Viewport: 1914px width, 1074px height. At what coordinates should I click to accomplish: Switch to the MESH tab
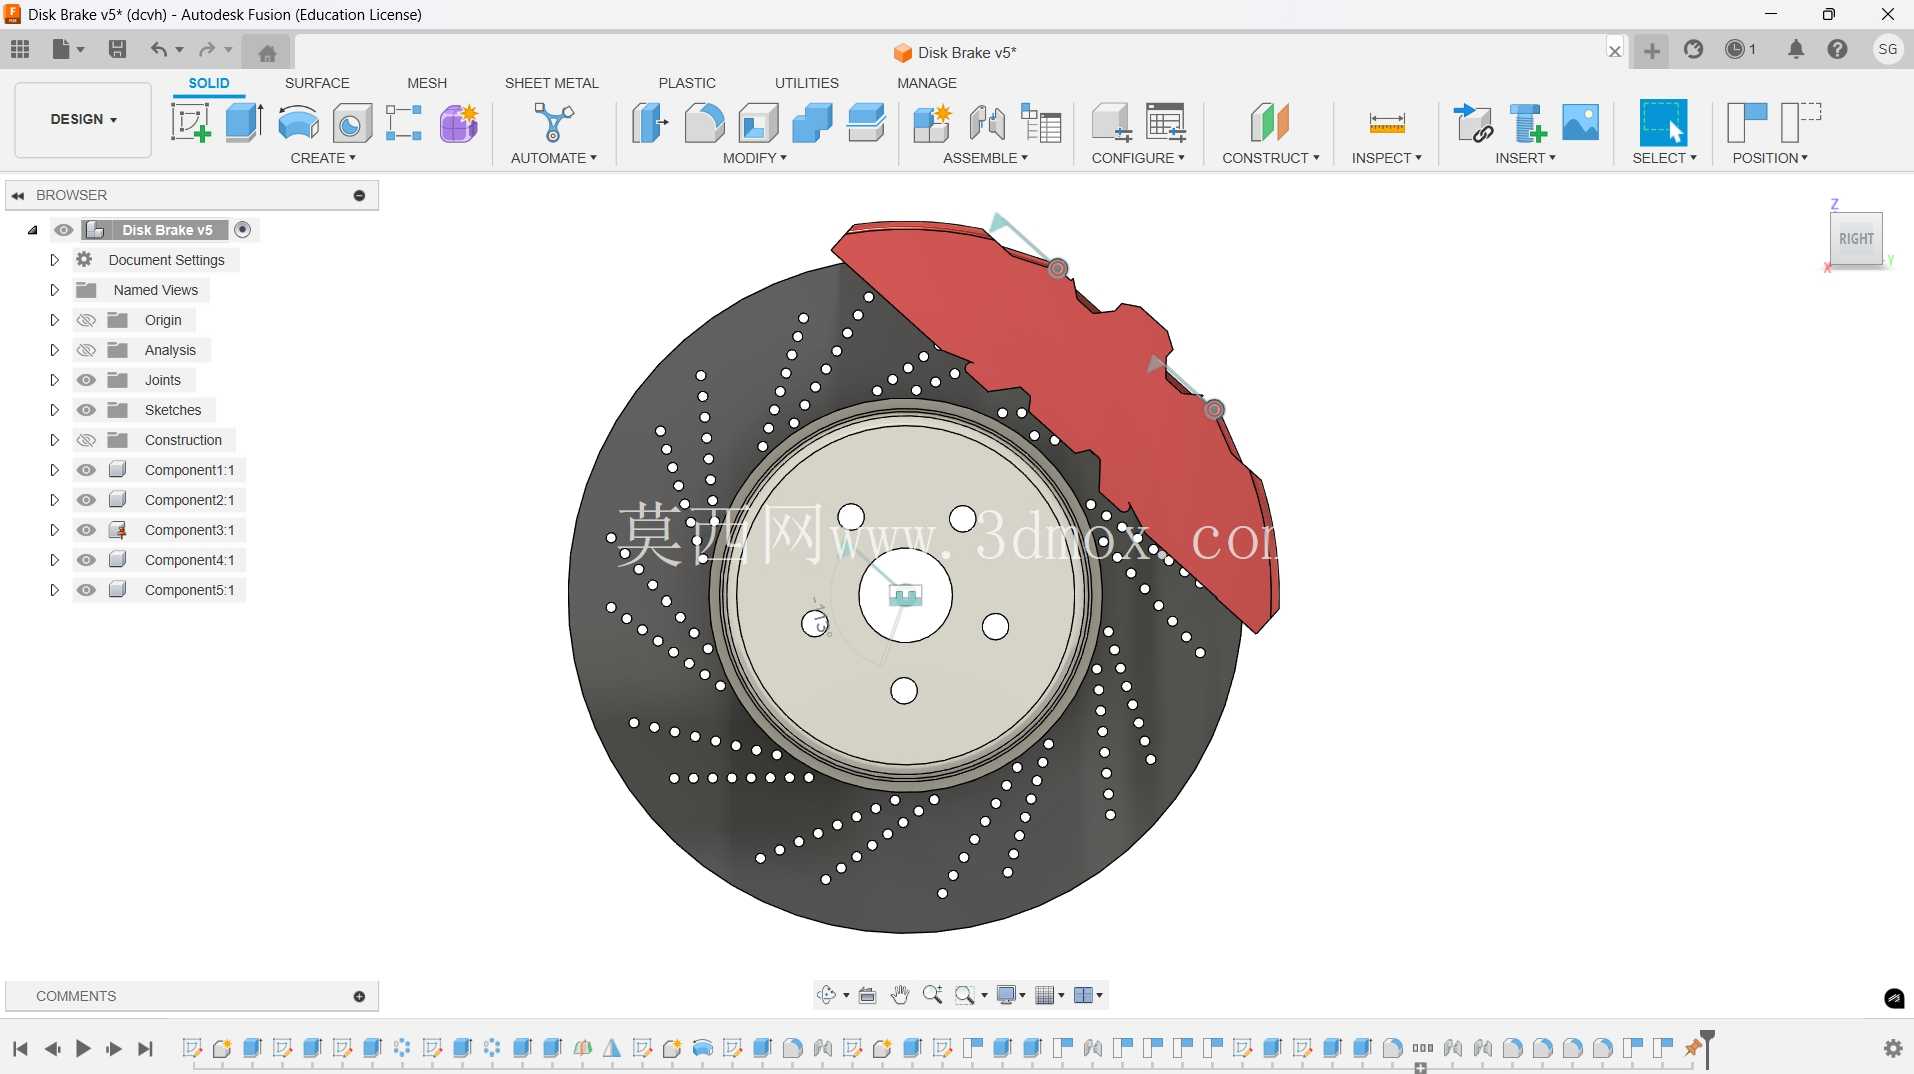pos(427,83)
